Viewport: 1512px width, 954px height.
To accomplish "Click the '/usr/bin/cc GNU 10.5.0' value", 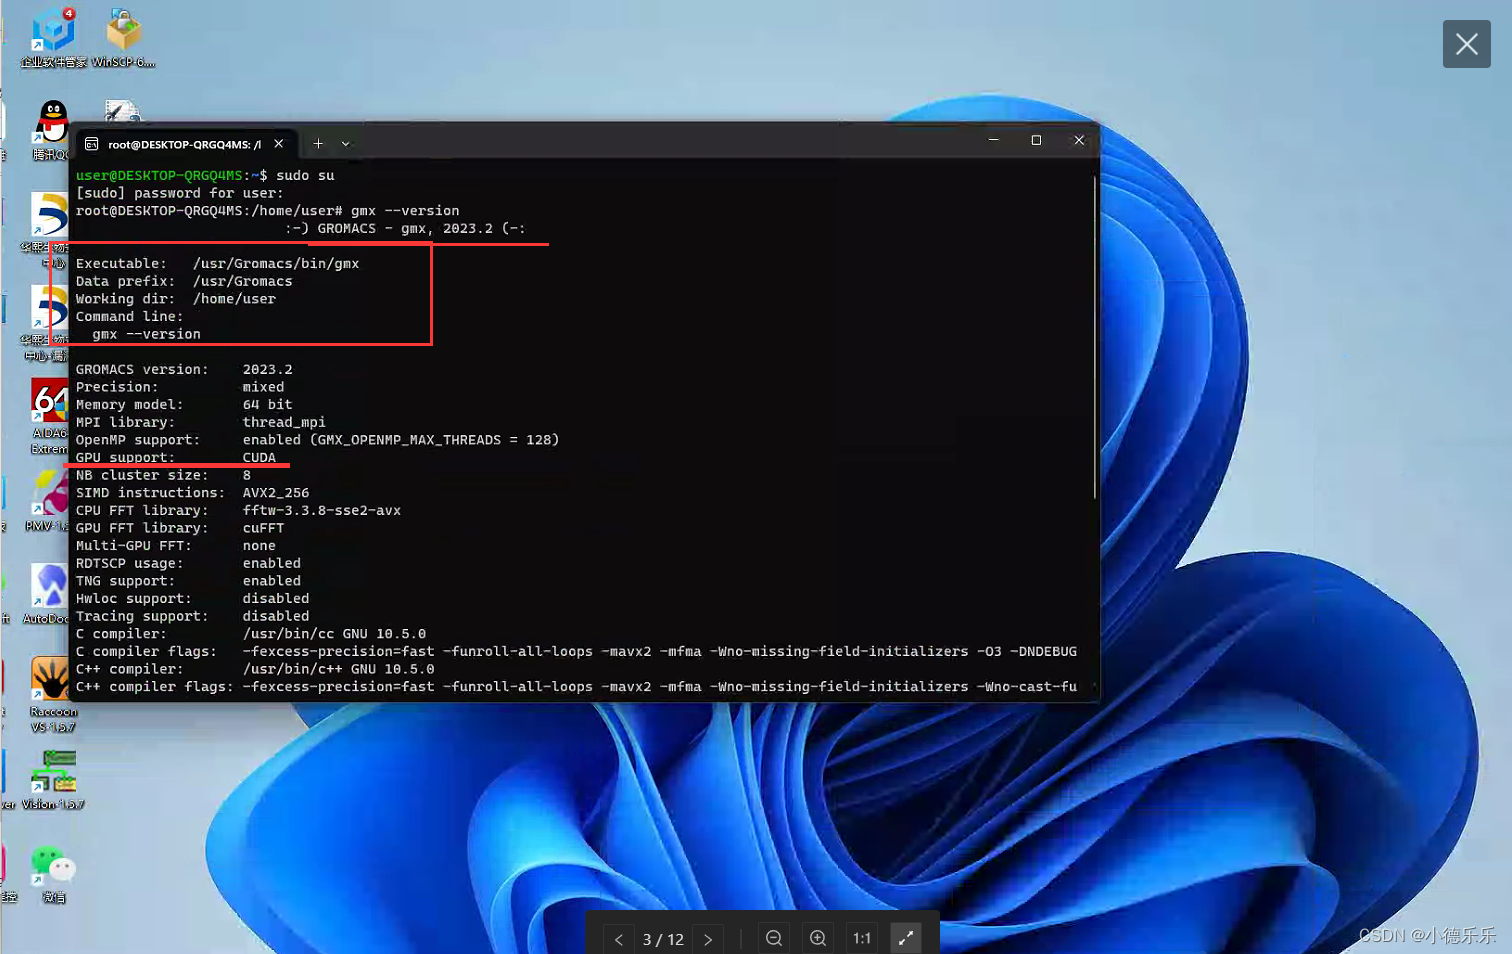I will pos(334,634).
